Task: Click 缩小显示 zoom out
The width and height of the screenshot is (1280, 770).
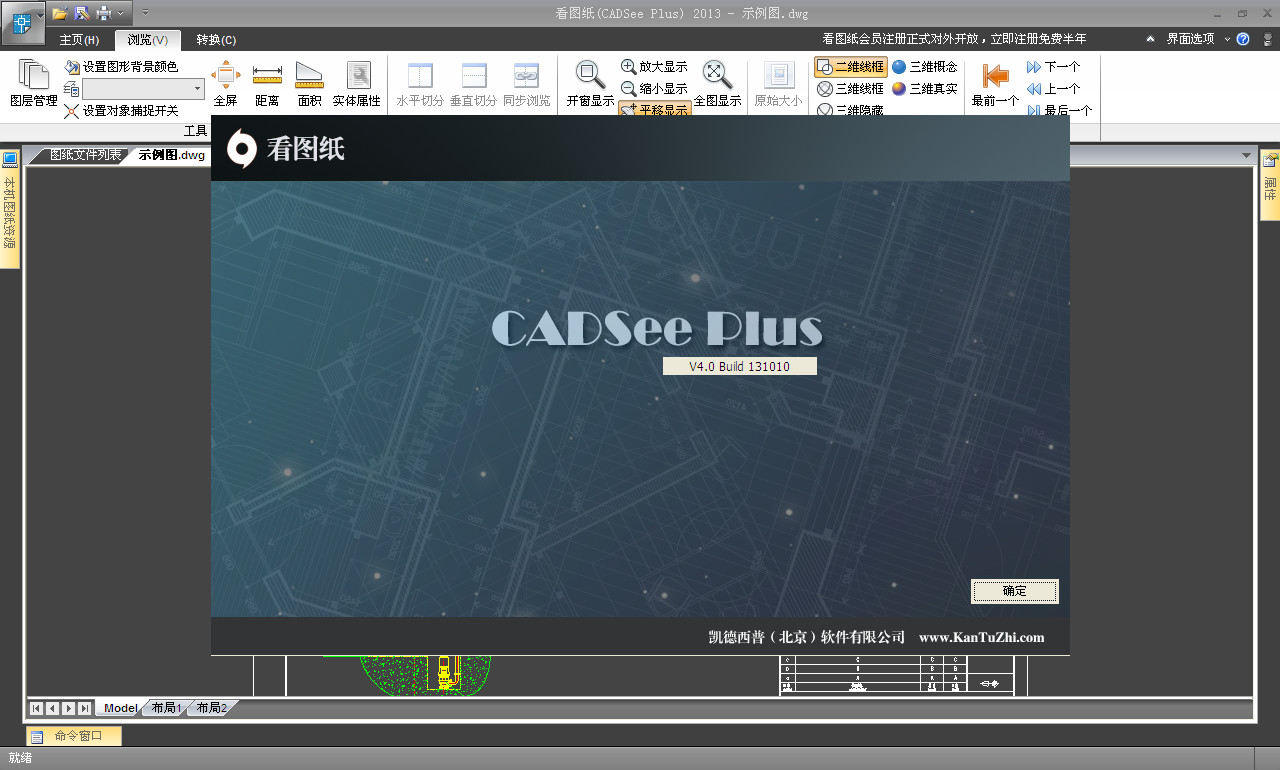Action: point(654,89)
